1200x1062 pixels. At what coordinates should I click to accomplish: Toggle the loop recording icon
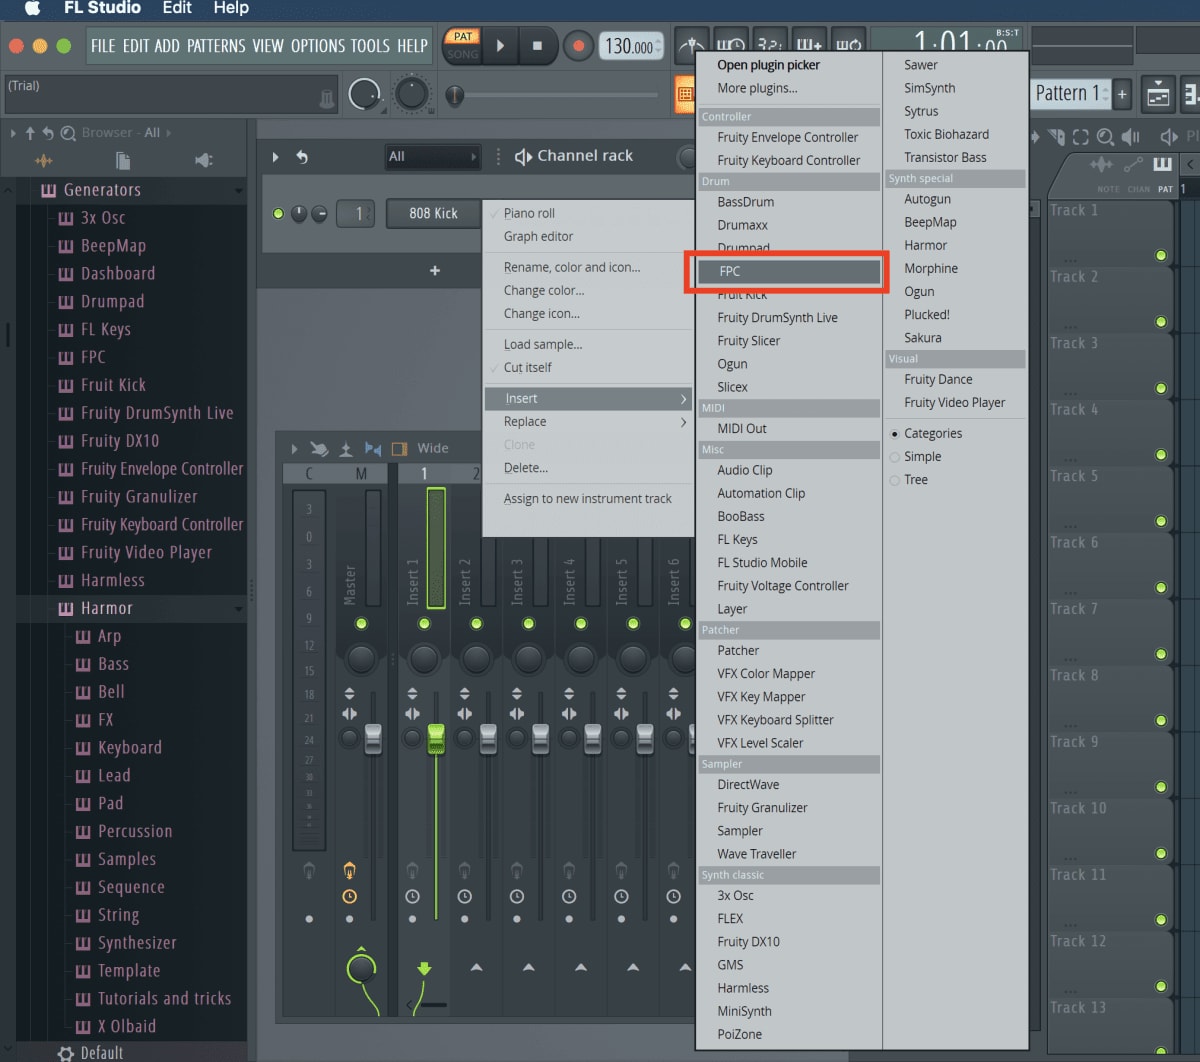click(x=847, y=45)
